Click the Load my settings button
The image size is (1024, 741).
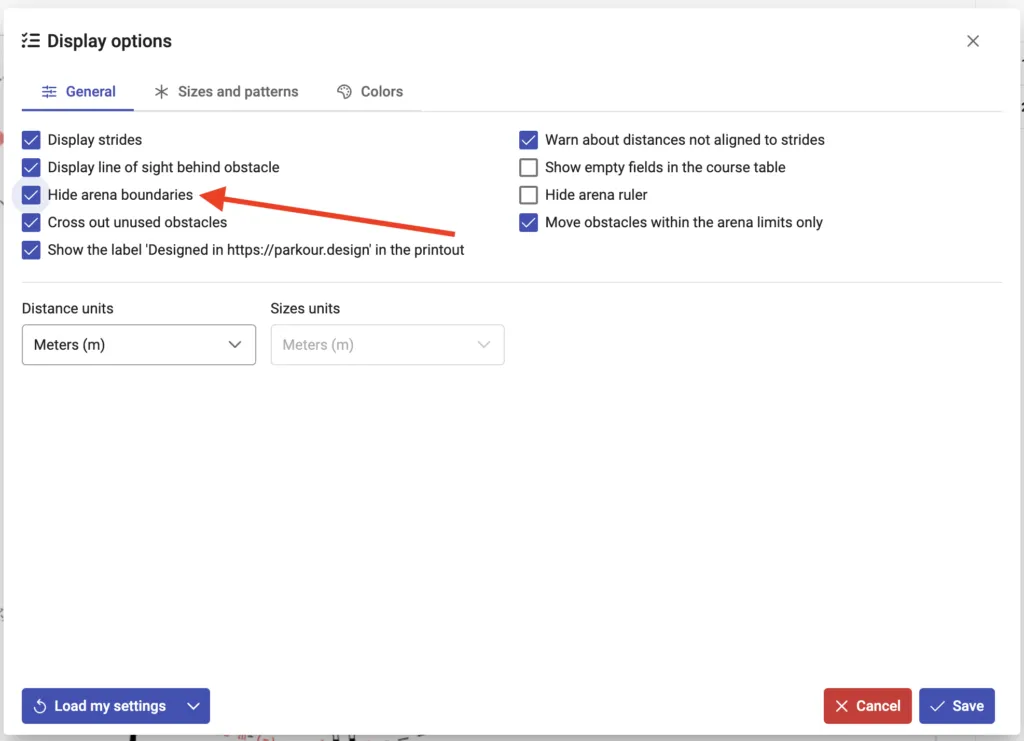point(100,706)
